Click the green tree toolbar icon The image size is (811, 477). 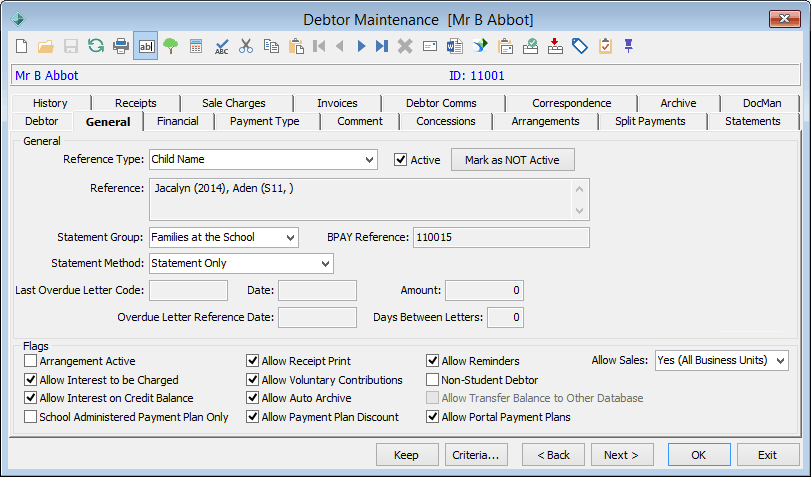(x=171, y=46)
